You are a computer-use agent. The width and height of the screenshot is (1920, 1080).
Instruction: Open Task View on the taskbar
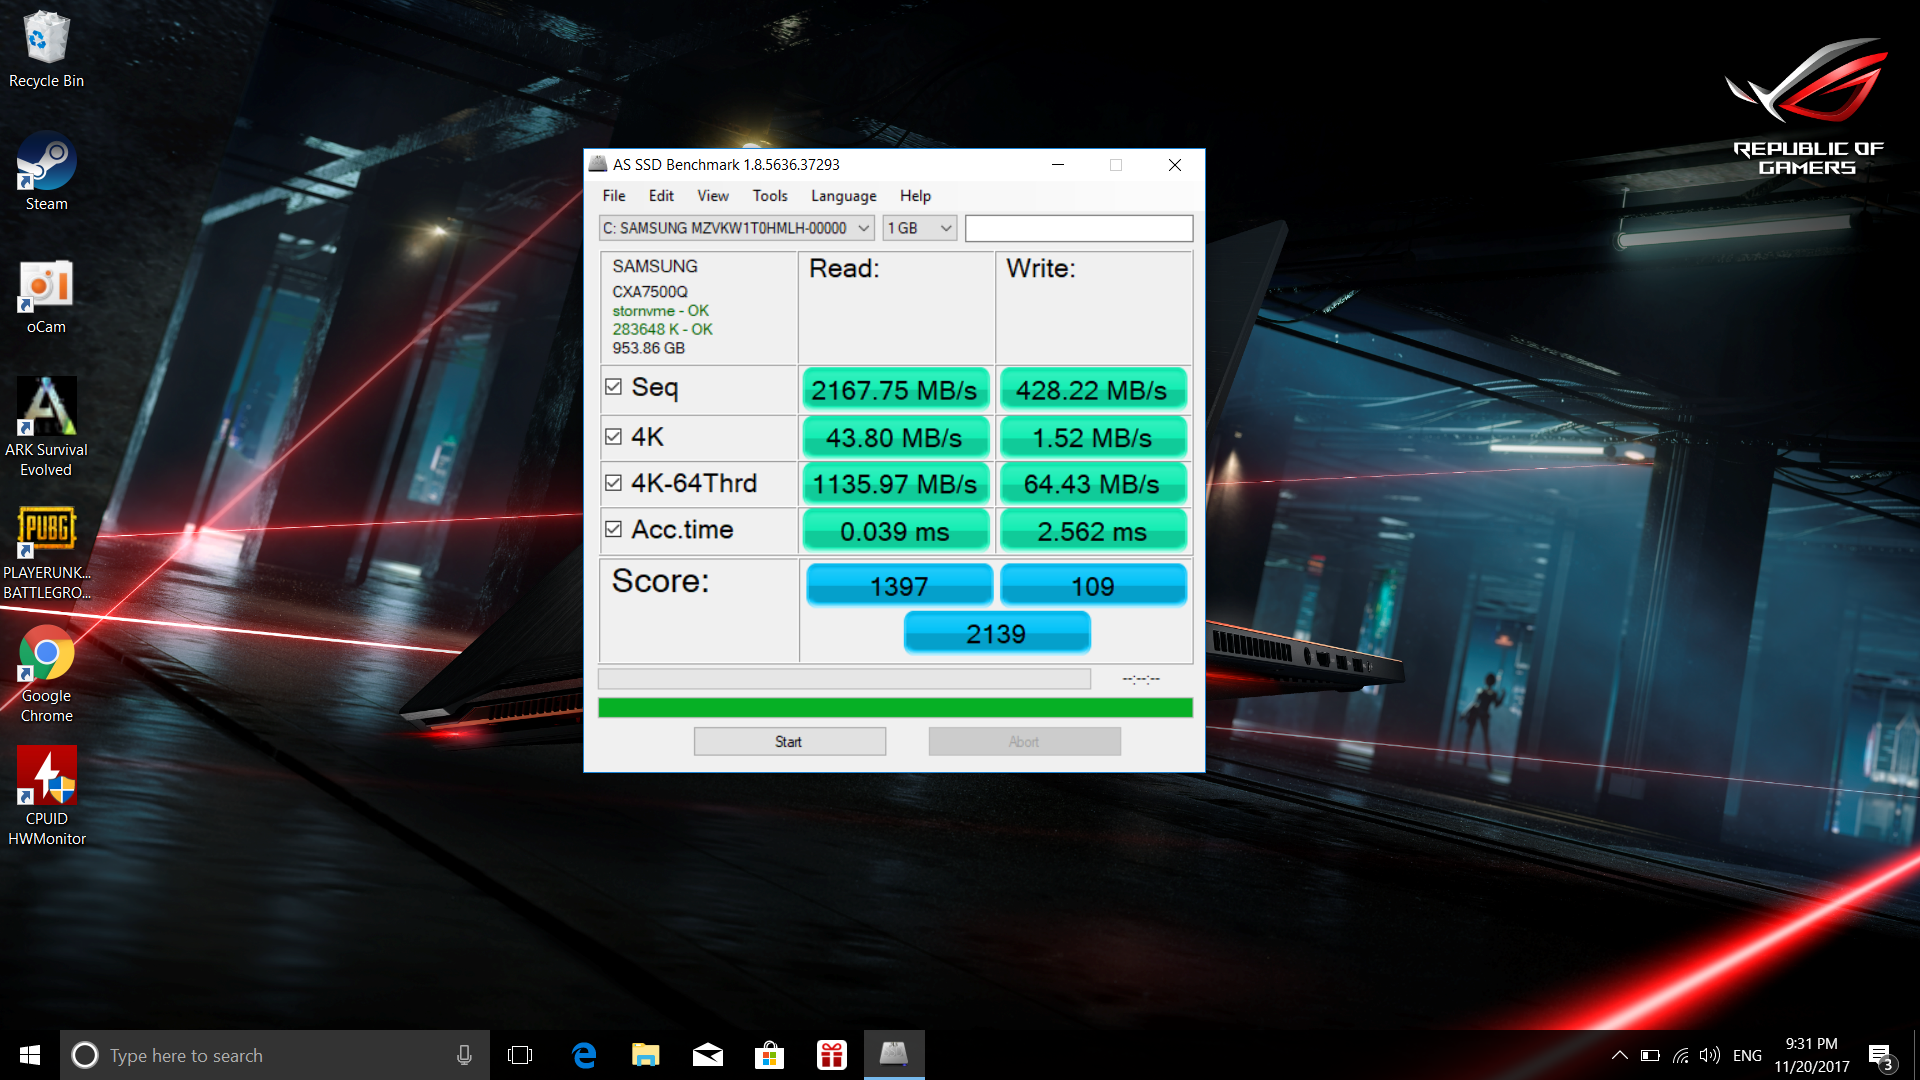click(x=520, y=1055)
